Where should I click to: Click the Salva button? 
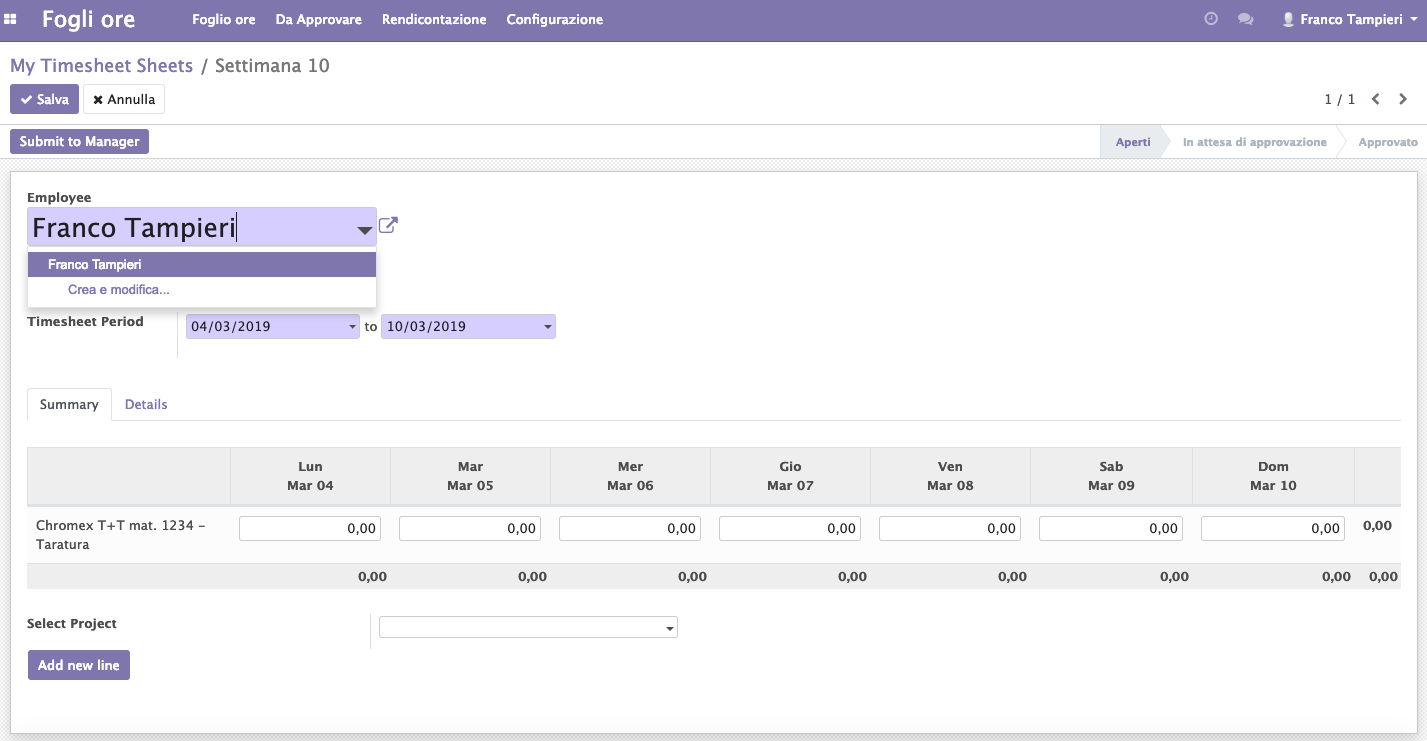click(44, 99)
